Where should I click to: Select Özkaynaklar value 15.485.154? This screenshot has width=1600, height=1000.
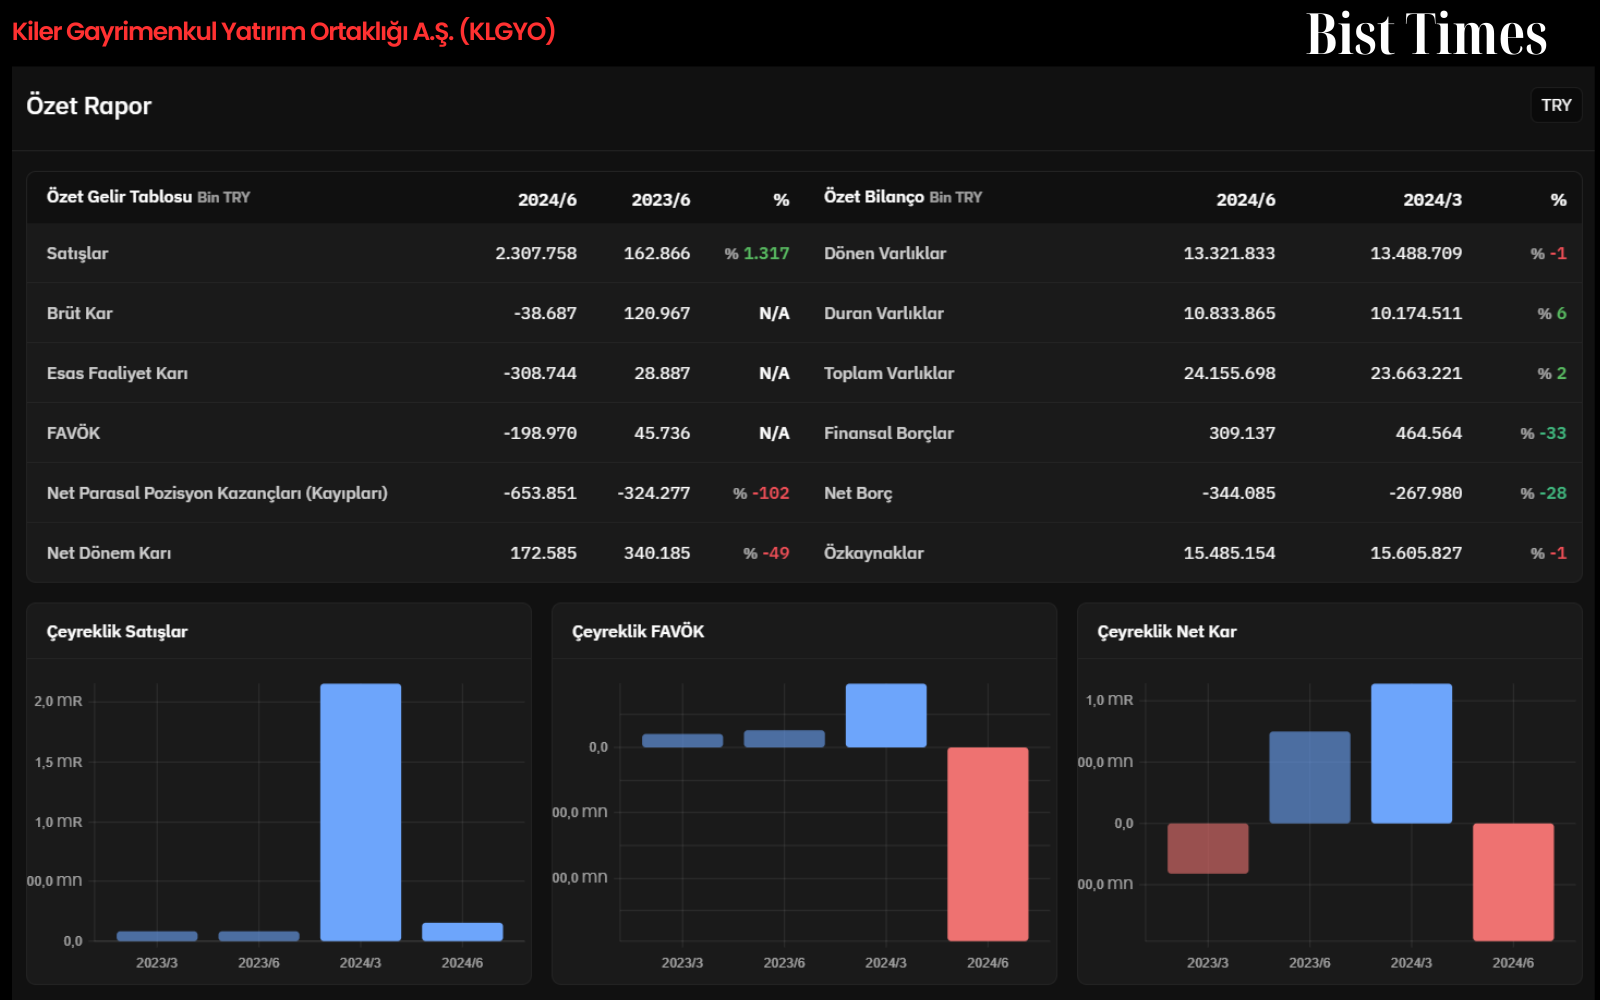tap(1229, 553)
